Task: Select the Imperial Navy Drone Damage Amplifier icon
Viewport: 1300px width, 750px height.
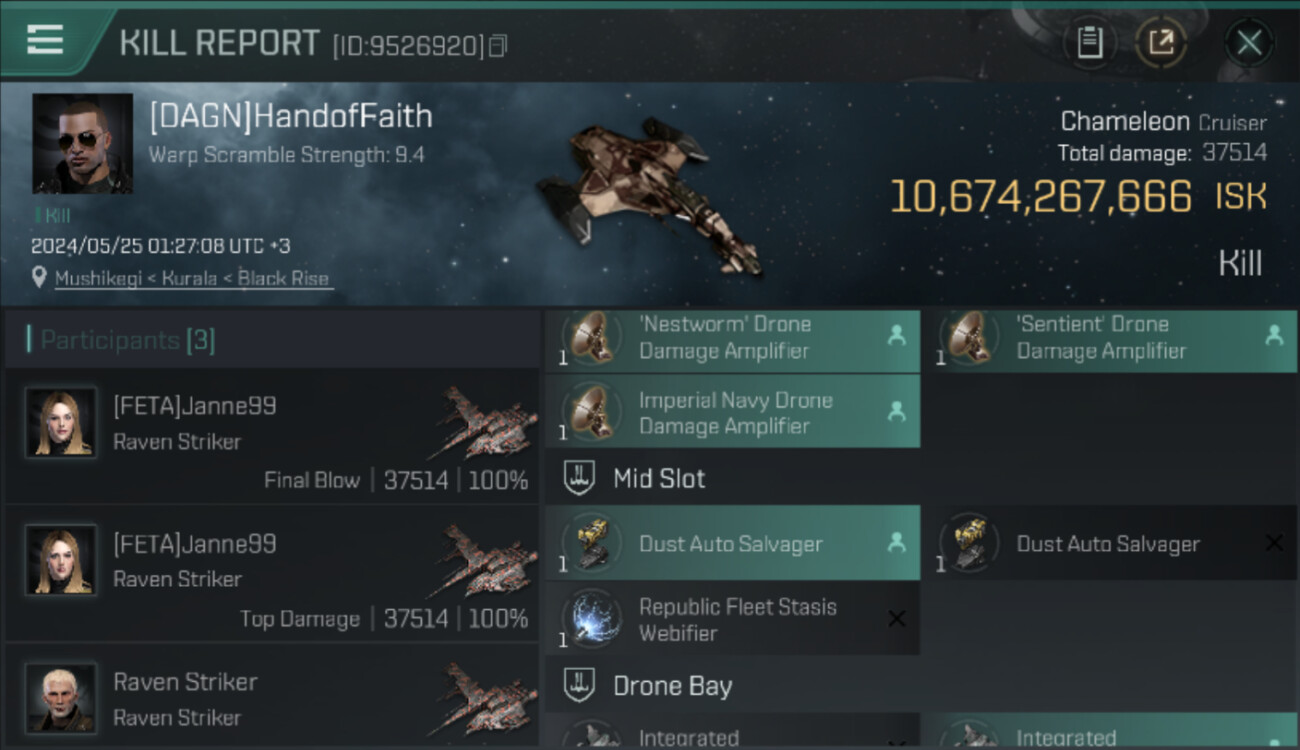Action: [x=590, y=410]
